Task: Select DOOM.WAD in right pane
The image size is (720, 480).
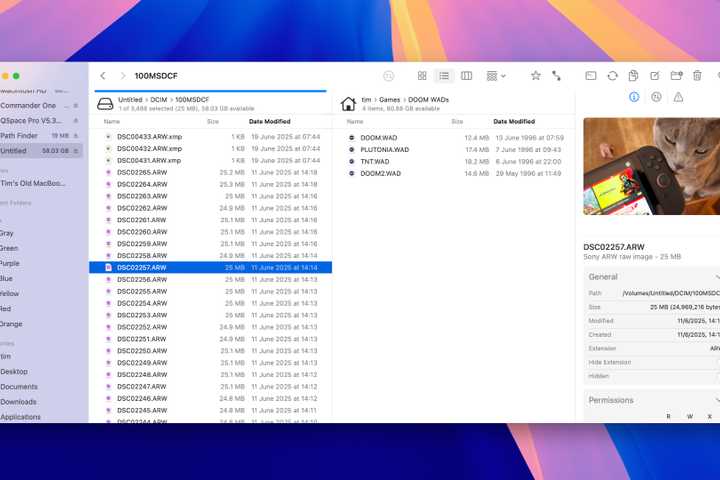Action: (x=455, y=138)
